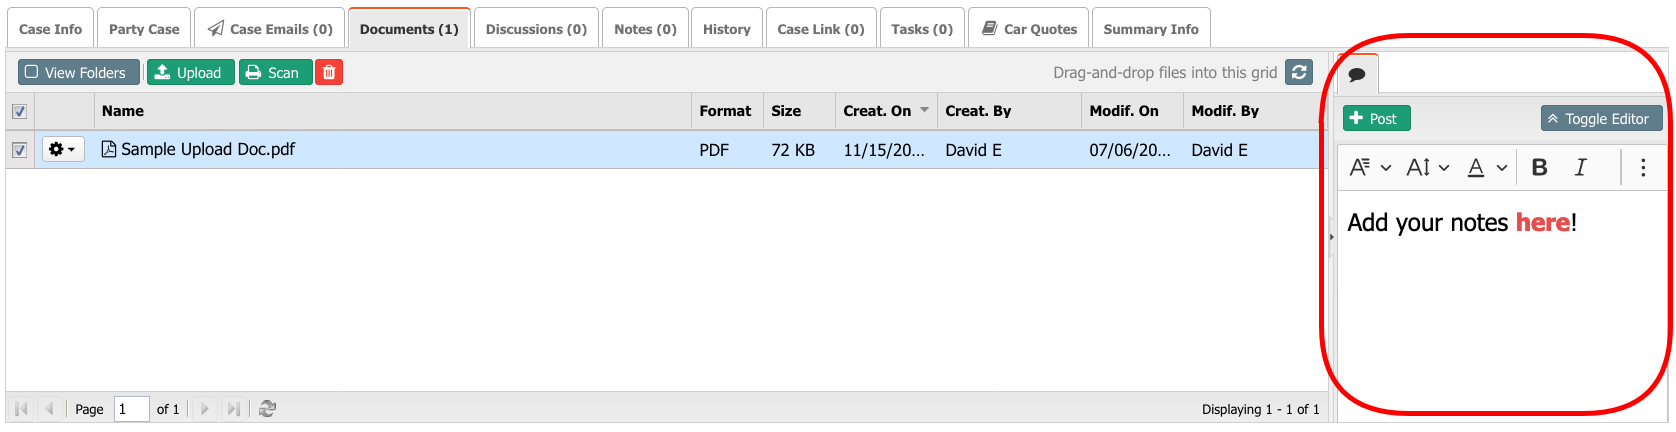Expand the font family dropdown
The image size is (1676, 432).
pos(1370,168)
